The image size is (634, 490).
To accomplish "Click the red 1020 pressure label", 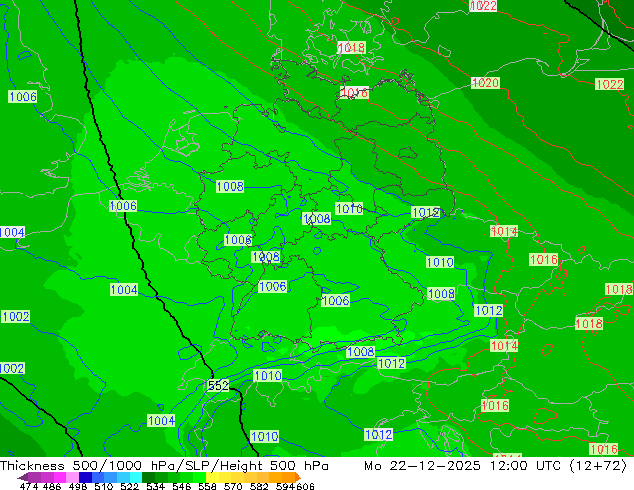I will pos(486,83).
